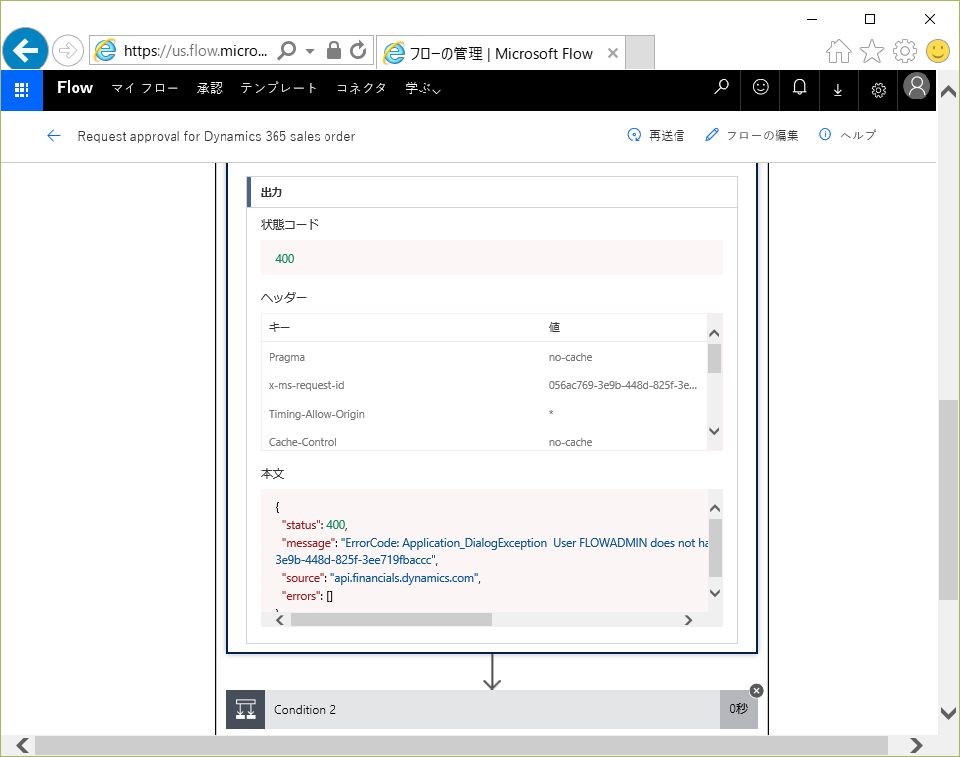
Task: Click the Timing-Allow-Origin header key
Action: click(317, 414)
